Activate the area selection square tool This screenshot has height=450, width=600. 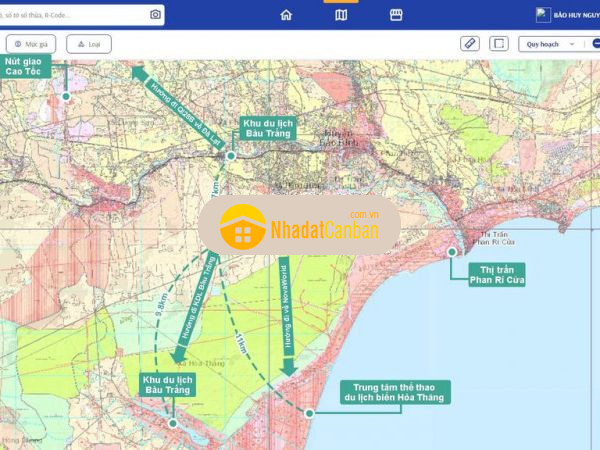[500, 44]
